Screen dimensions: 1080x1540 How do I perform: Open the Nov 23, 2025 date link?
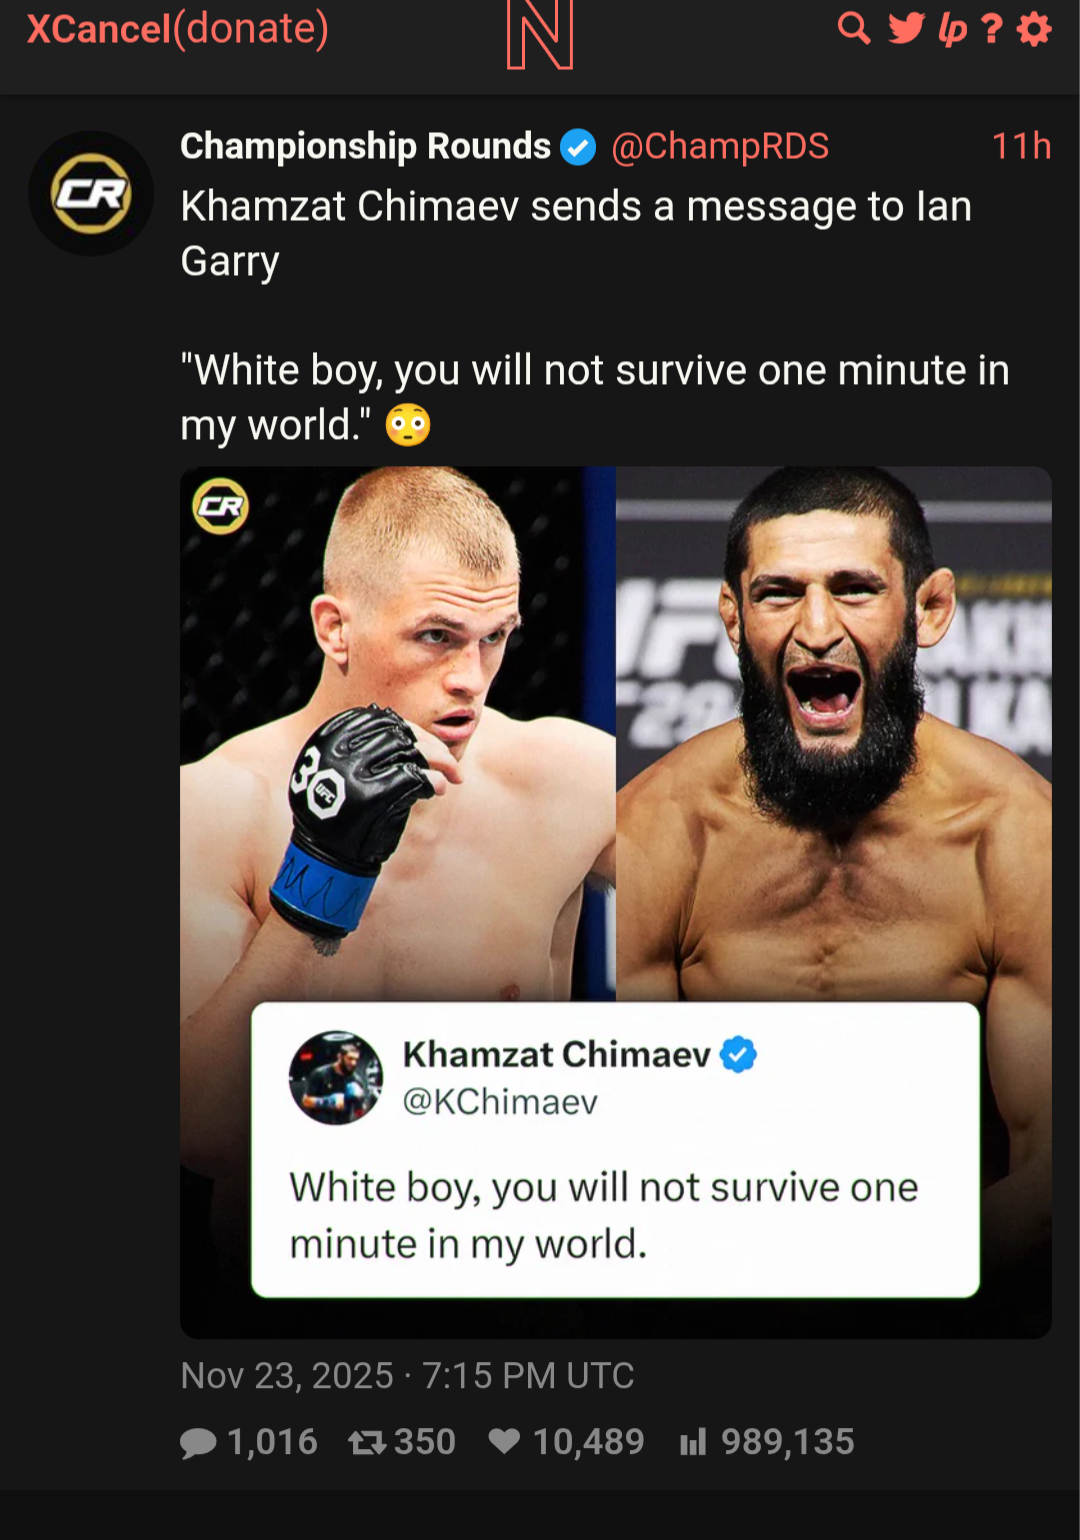(x=407, y=1376)
